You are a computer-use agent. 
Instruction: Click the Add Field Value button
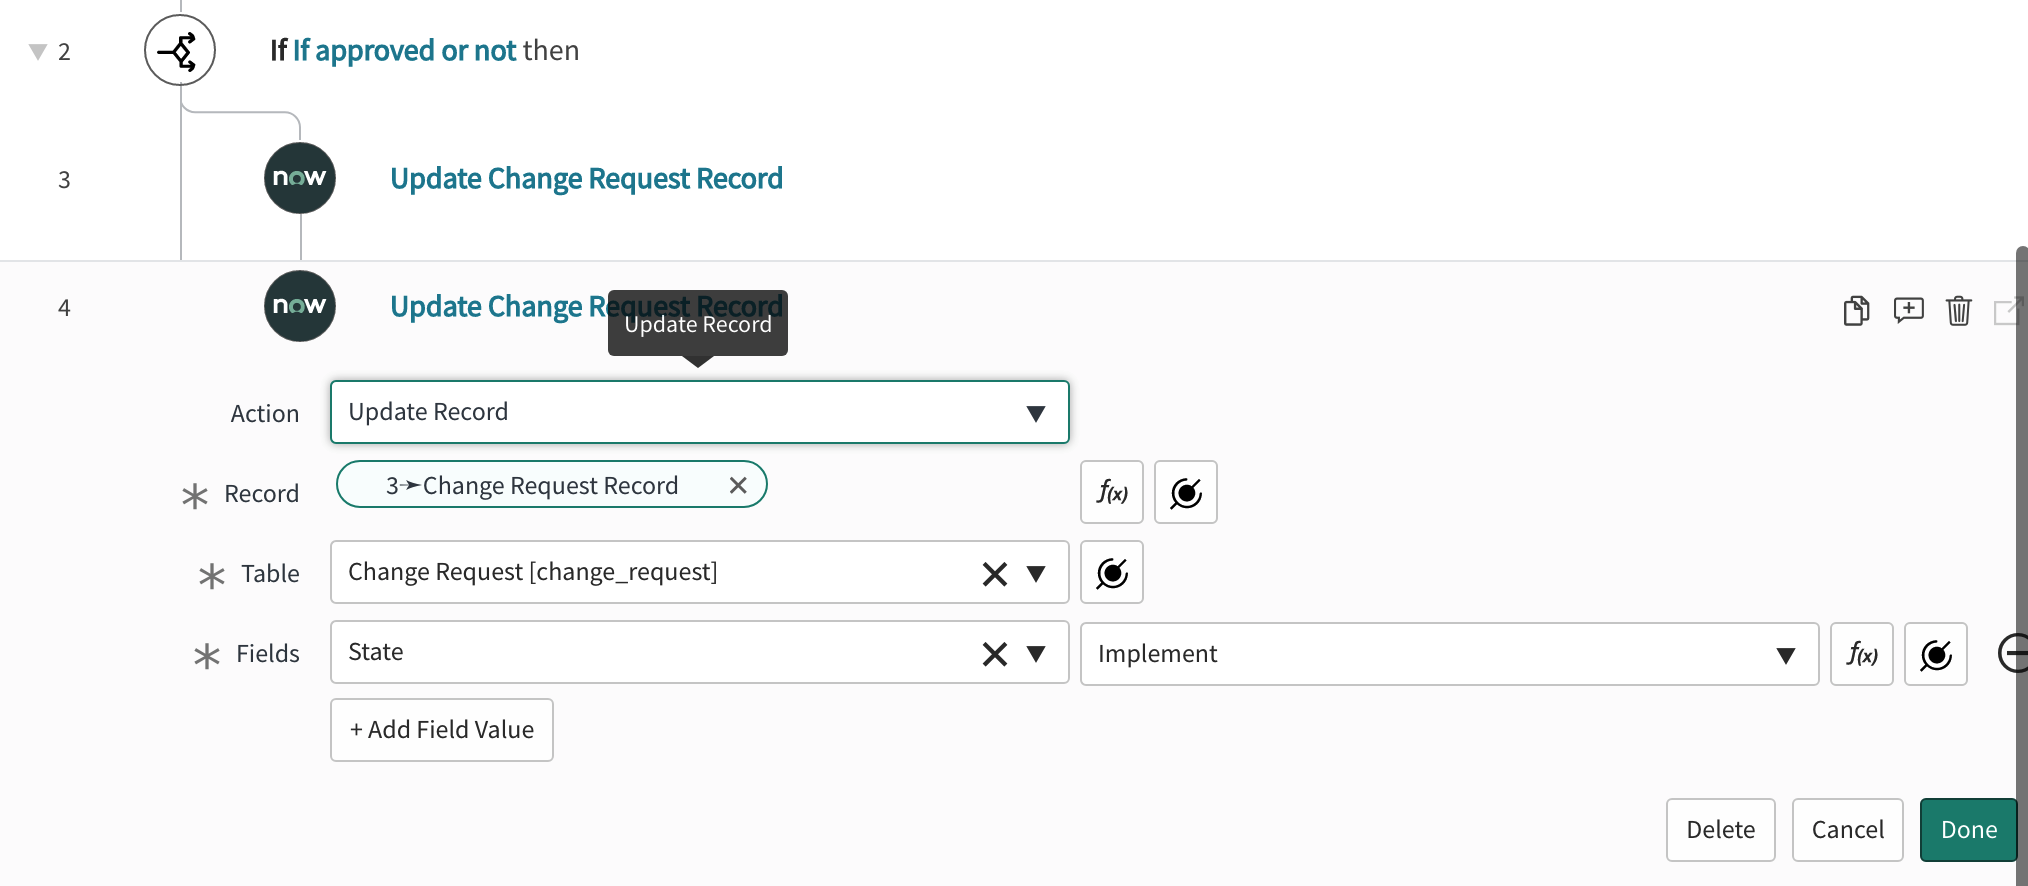click(441, 730)
